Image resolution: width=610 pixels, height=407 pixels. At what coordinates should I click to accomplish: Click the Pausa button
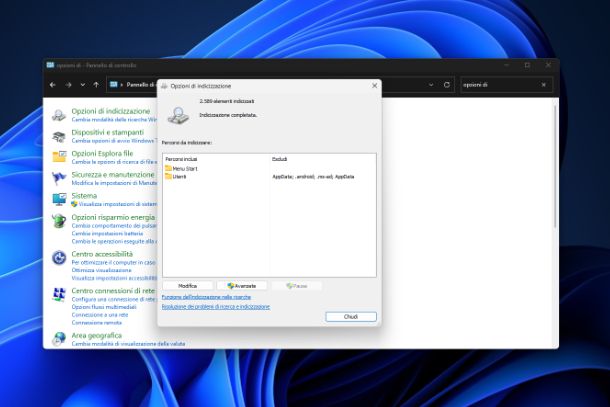click(x=296, y=286)
